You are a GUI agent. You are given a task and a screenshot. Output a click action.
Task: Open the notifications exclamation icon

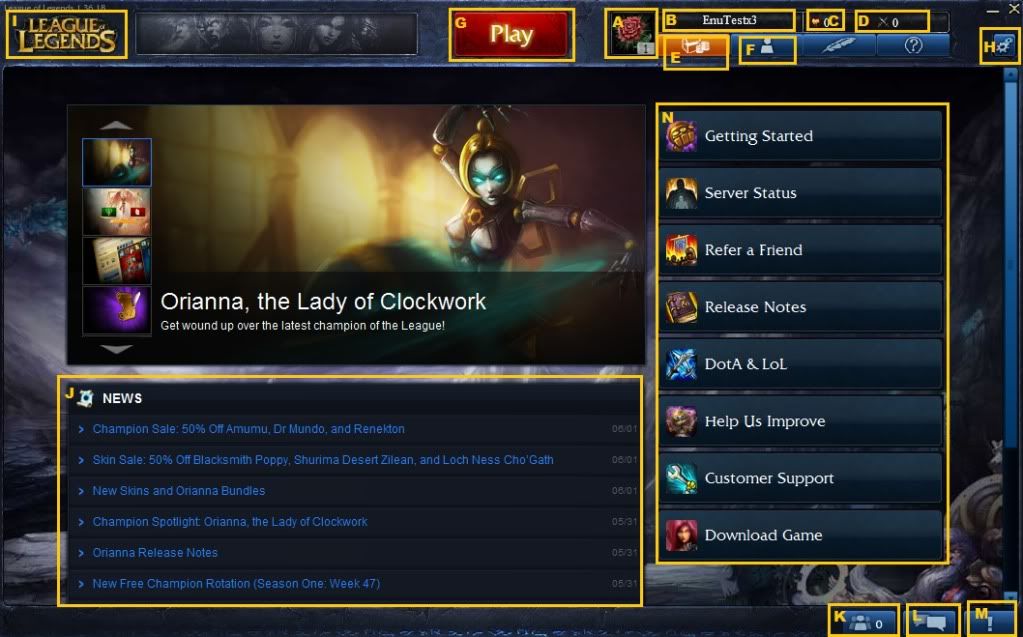click(x=990, y=621)
